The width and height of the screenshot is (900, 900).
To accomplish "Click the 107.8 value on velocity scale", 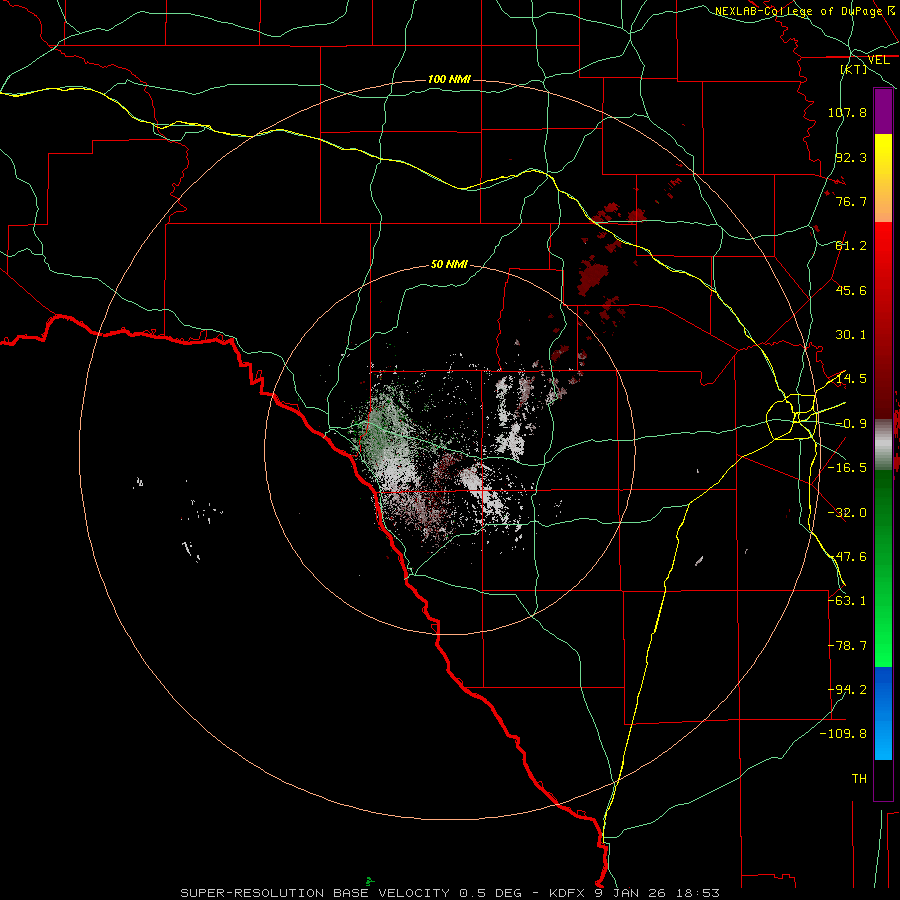I will (x=847, y=112).
